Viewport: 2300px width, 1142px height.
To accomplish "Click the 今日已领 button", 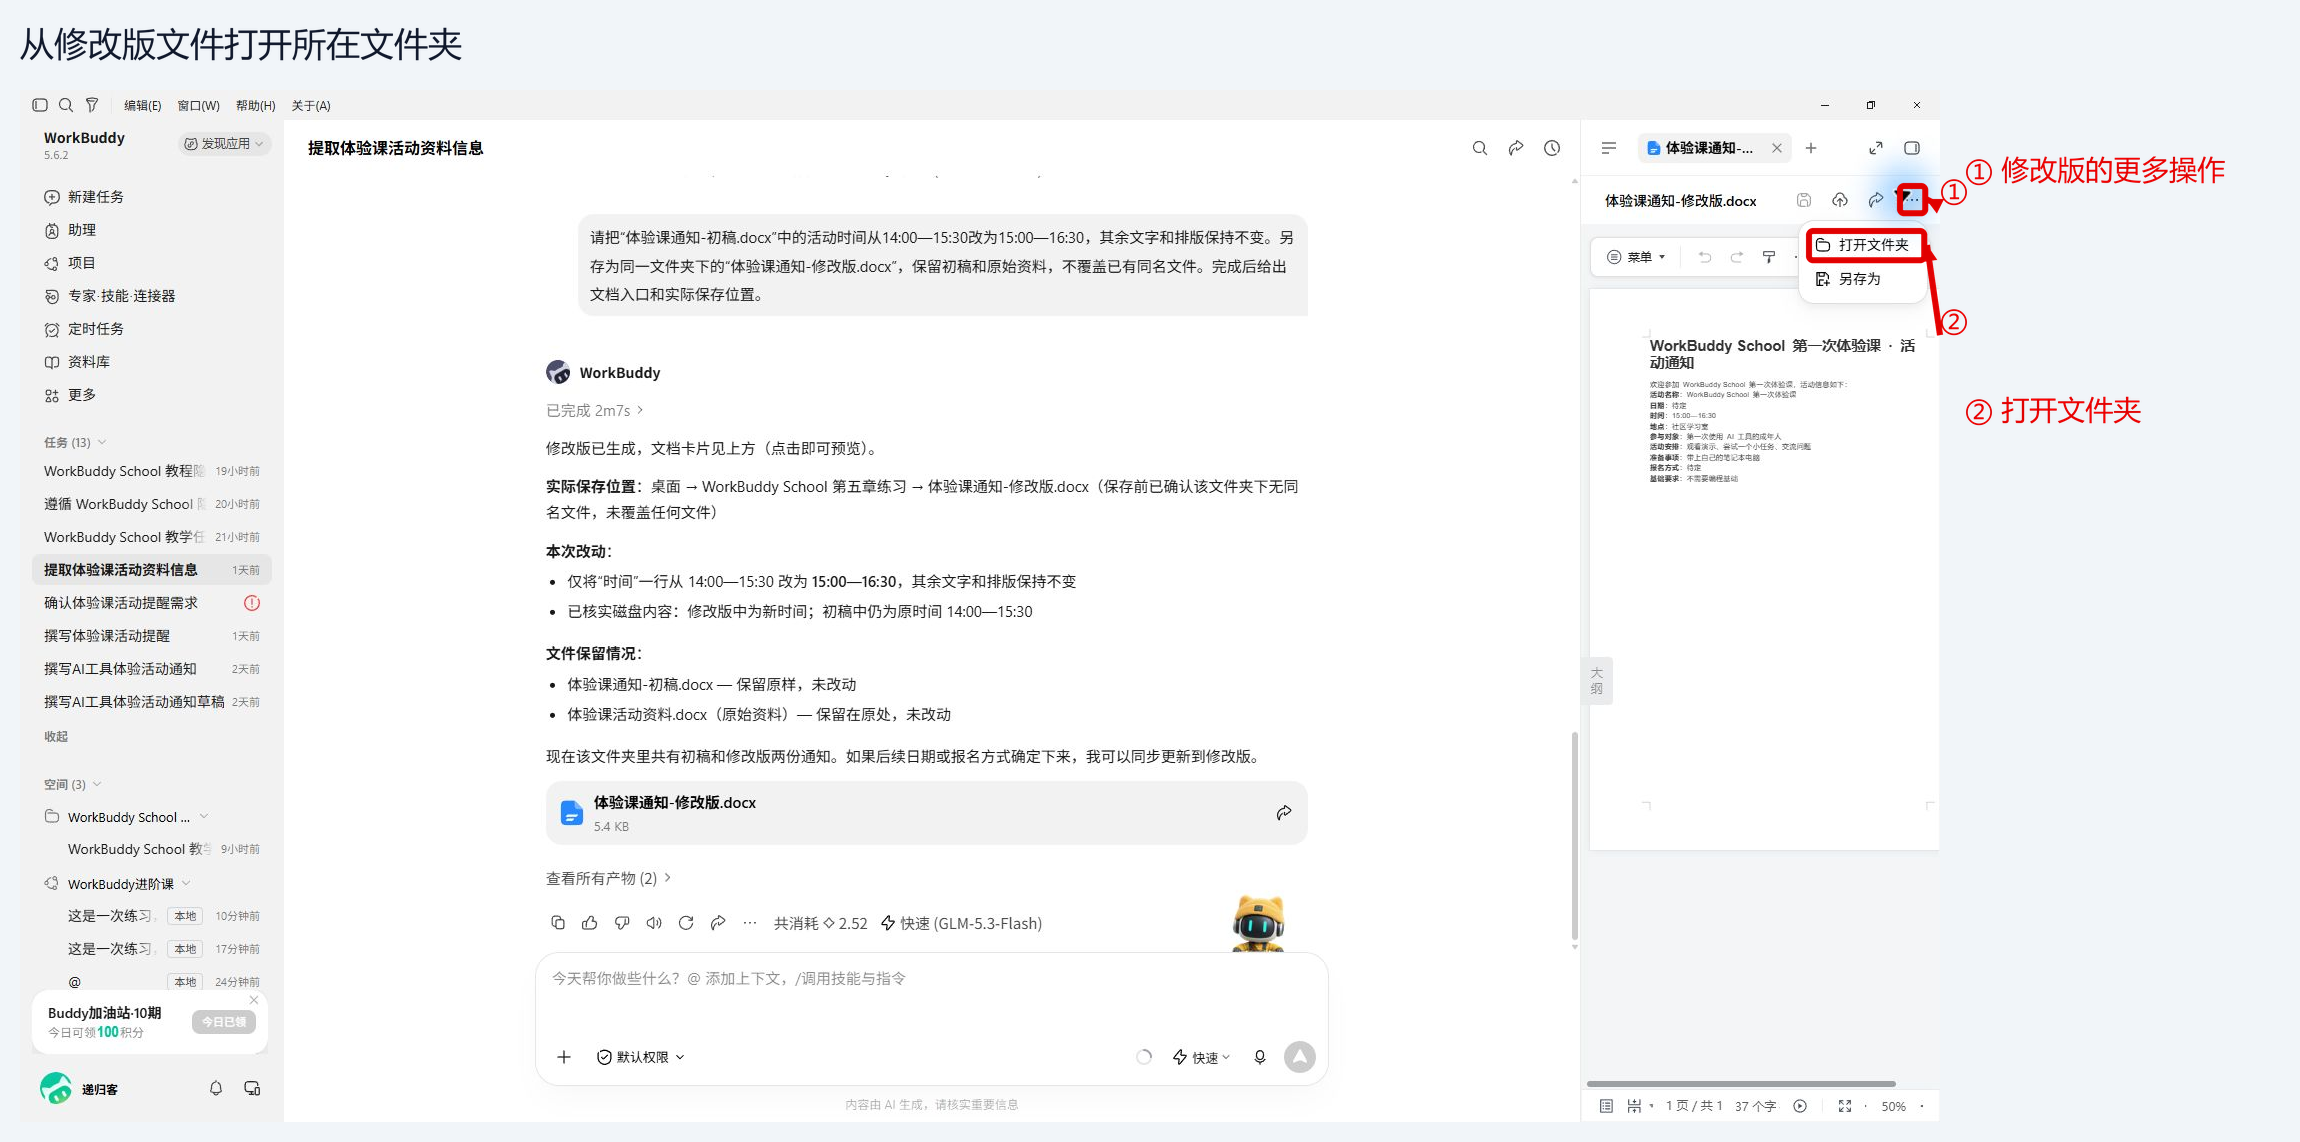I will [x=224, y=1022].
